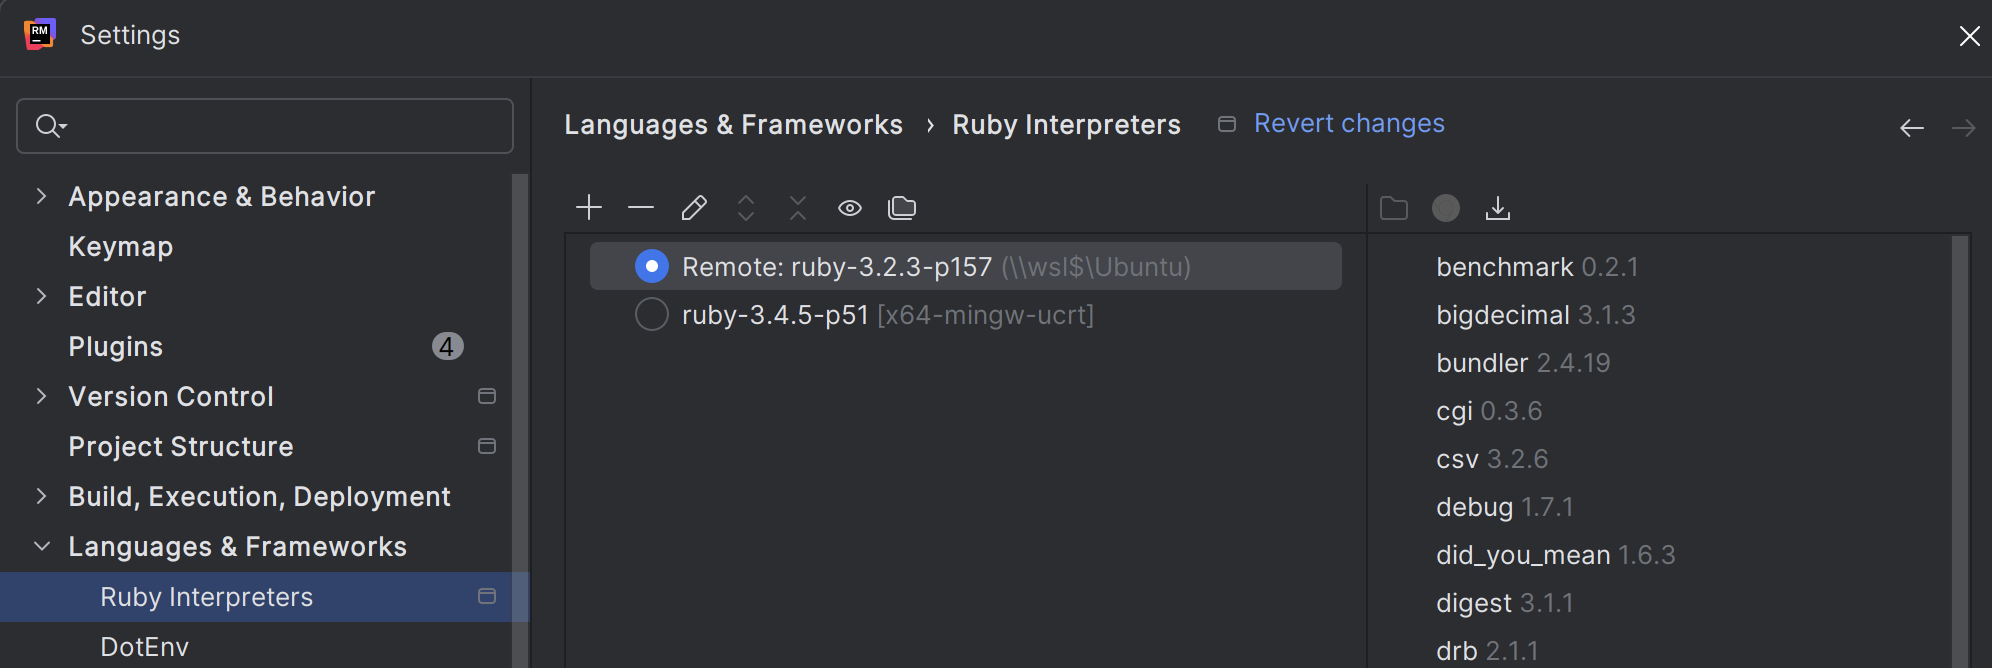Click the eye icon to show hidden interpreters
Image resolution: width=1992 pixels, height=668 pixels.
849,207
